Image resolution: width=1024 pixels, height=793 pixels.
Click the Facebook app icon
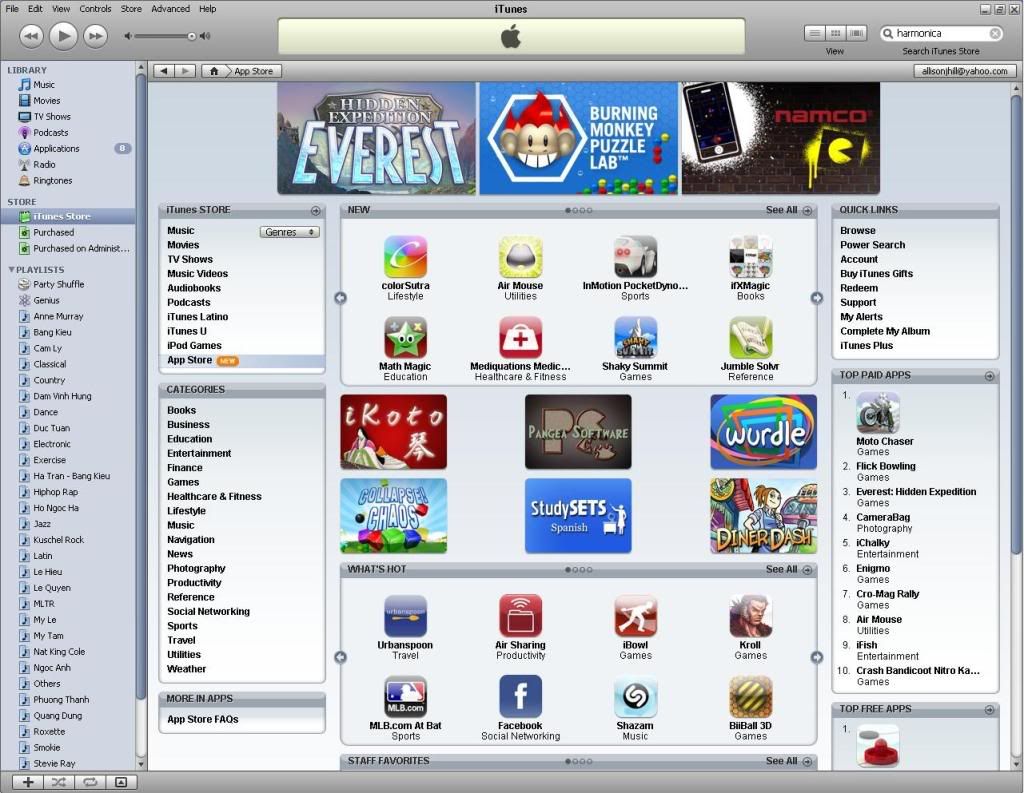[520, 696]
